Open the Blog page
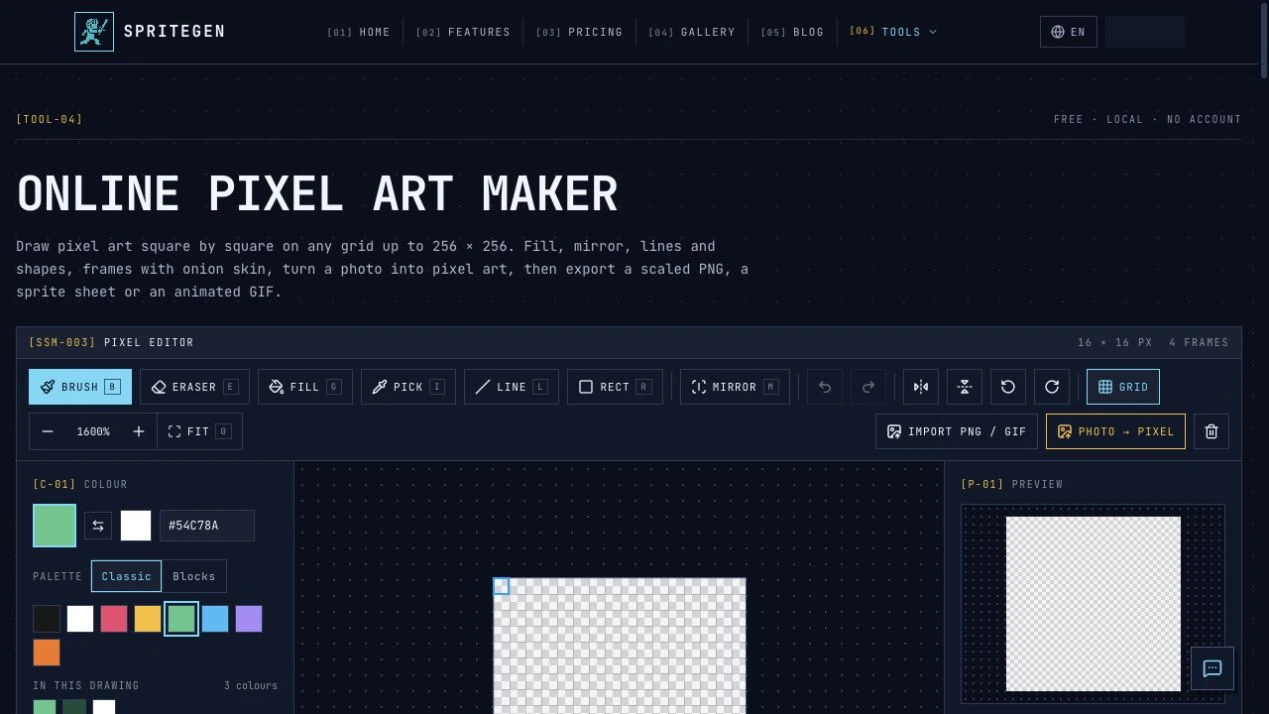Image resolution: width=1269 pixels, height=714 pixels. coord(793,32)
